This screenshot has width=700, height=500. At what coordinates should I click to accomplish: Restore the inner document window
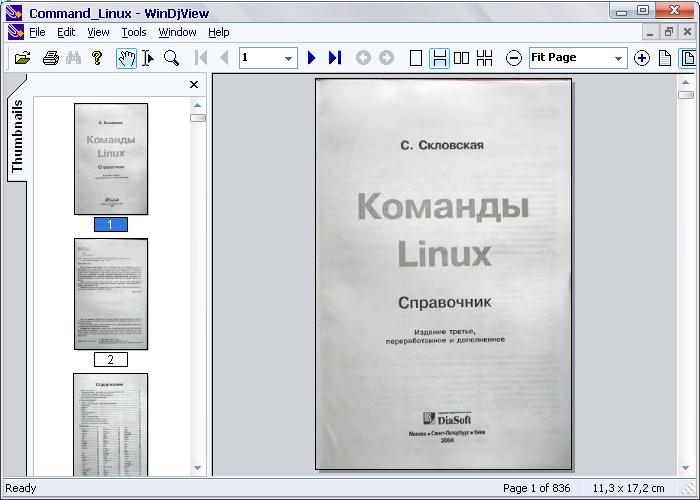669,32
